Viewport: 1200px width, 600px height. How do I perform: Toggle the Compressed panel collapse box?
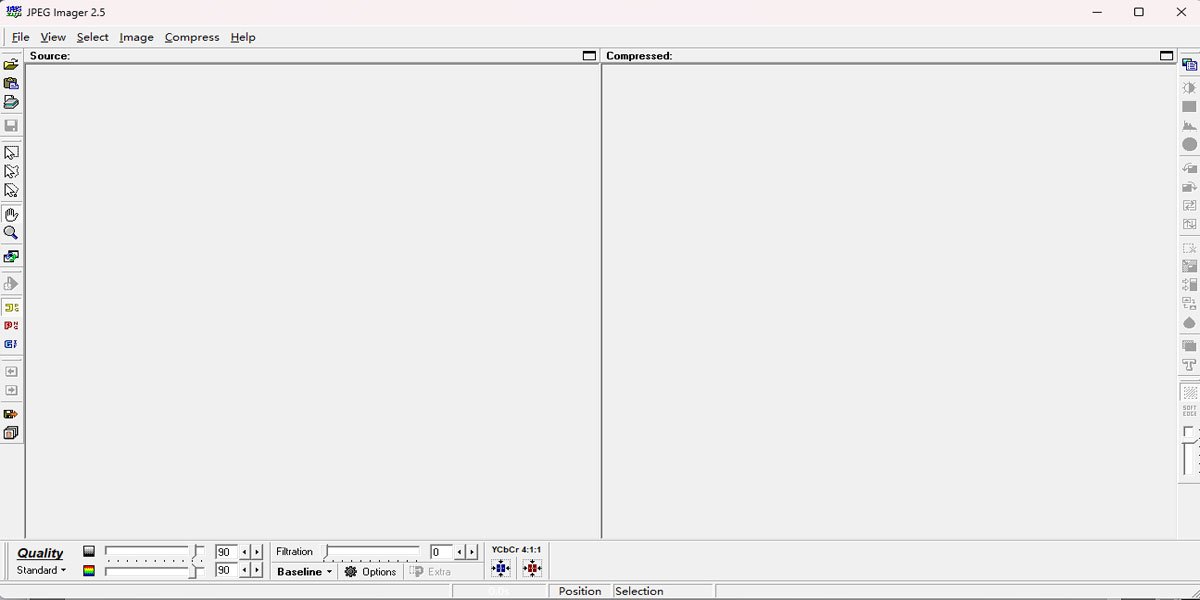click(x=1166, y=56)
